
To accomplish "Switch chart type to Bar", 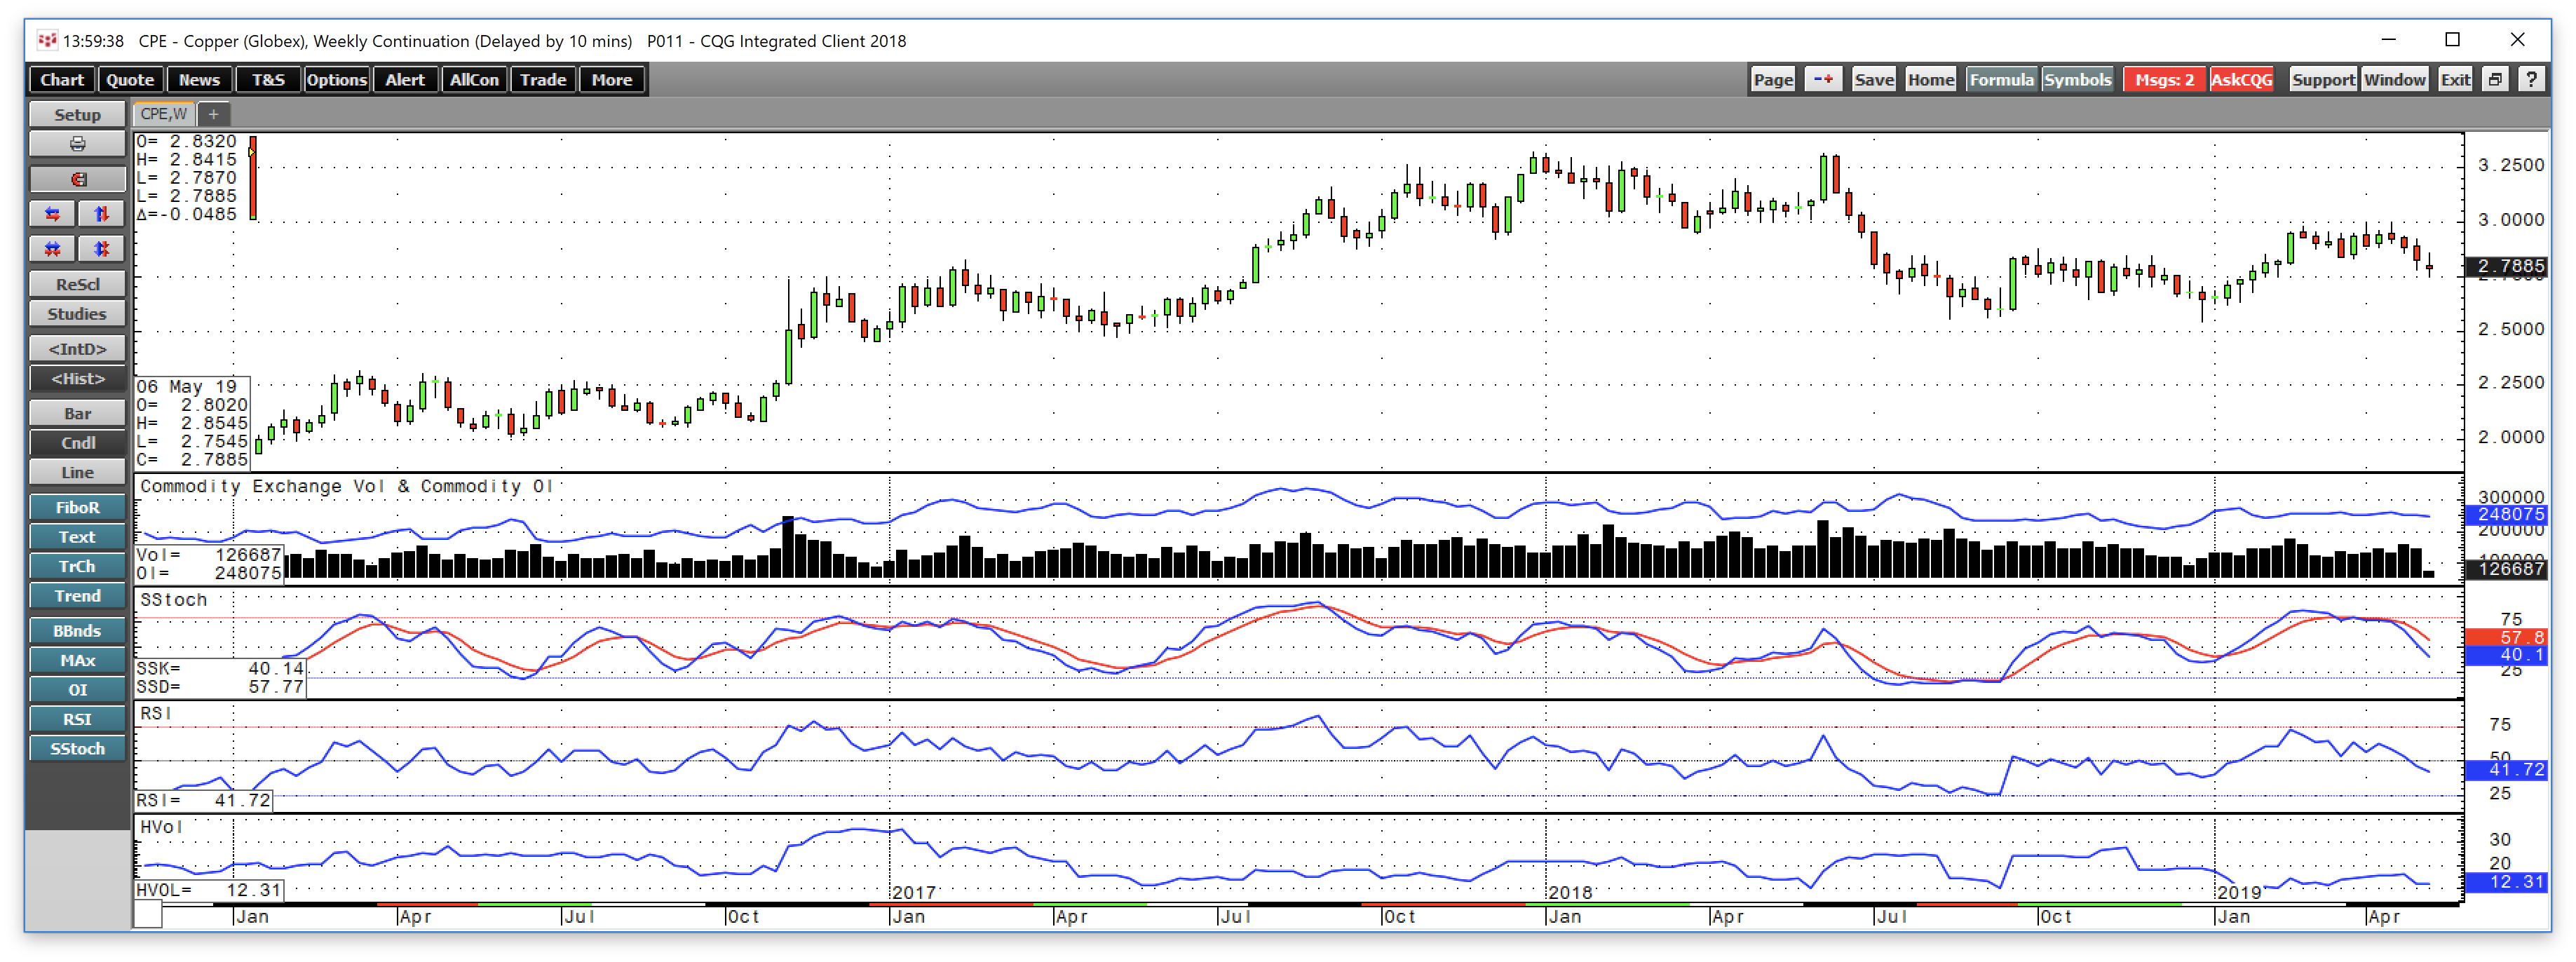I will [77, 413].
